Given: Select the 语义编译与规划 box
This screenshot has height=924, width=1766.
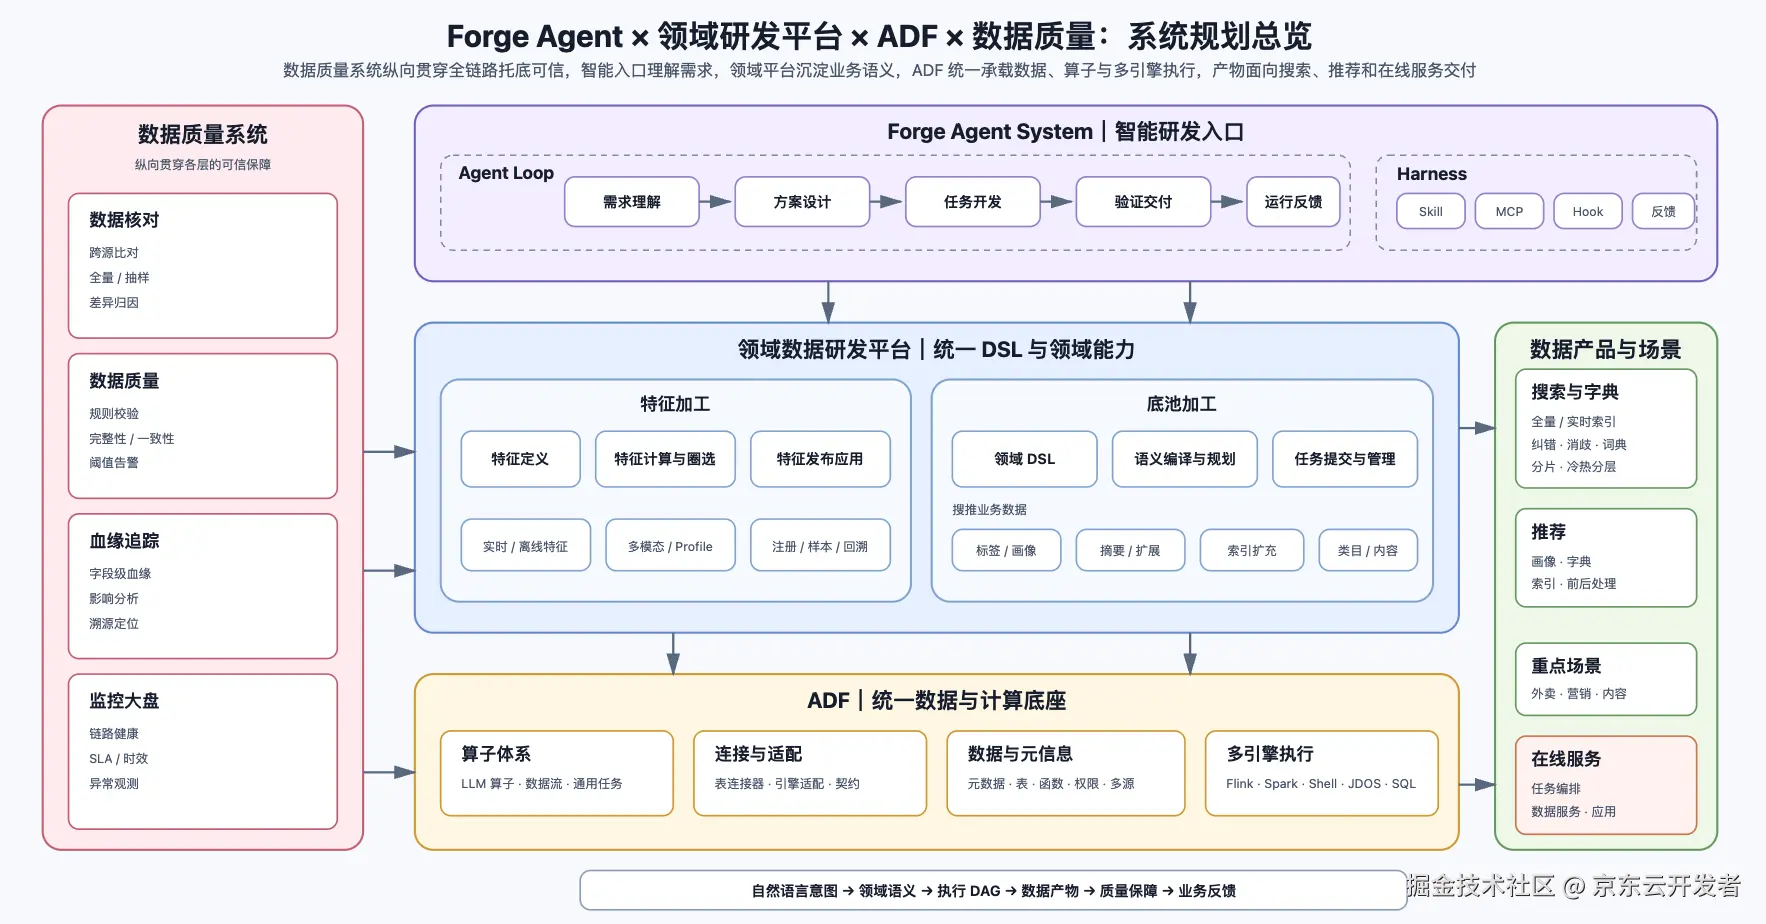Looking at the screenshot, I should coord(1185,459).
